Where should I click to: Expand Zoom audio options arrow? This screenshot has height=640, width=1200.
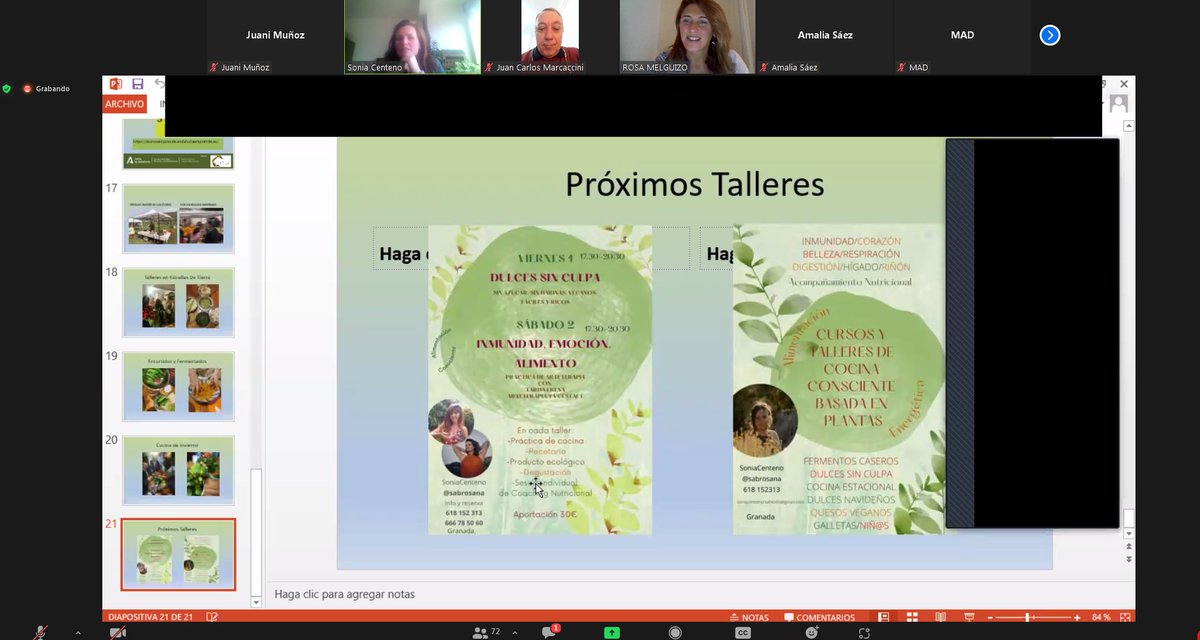point(78,632)
